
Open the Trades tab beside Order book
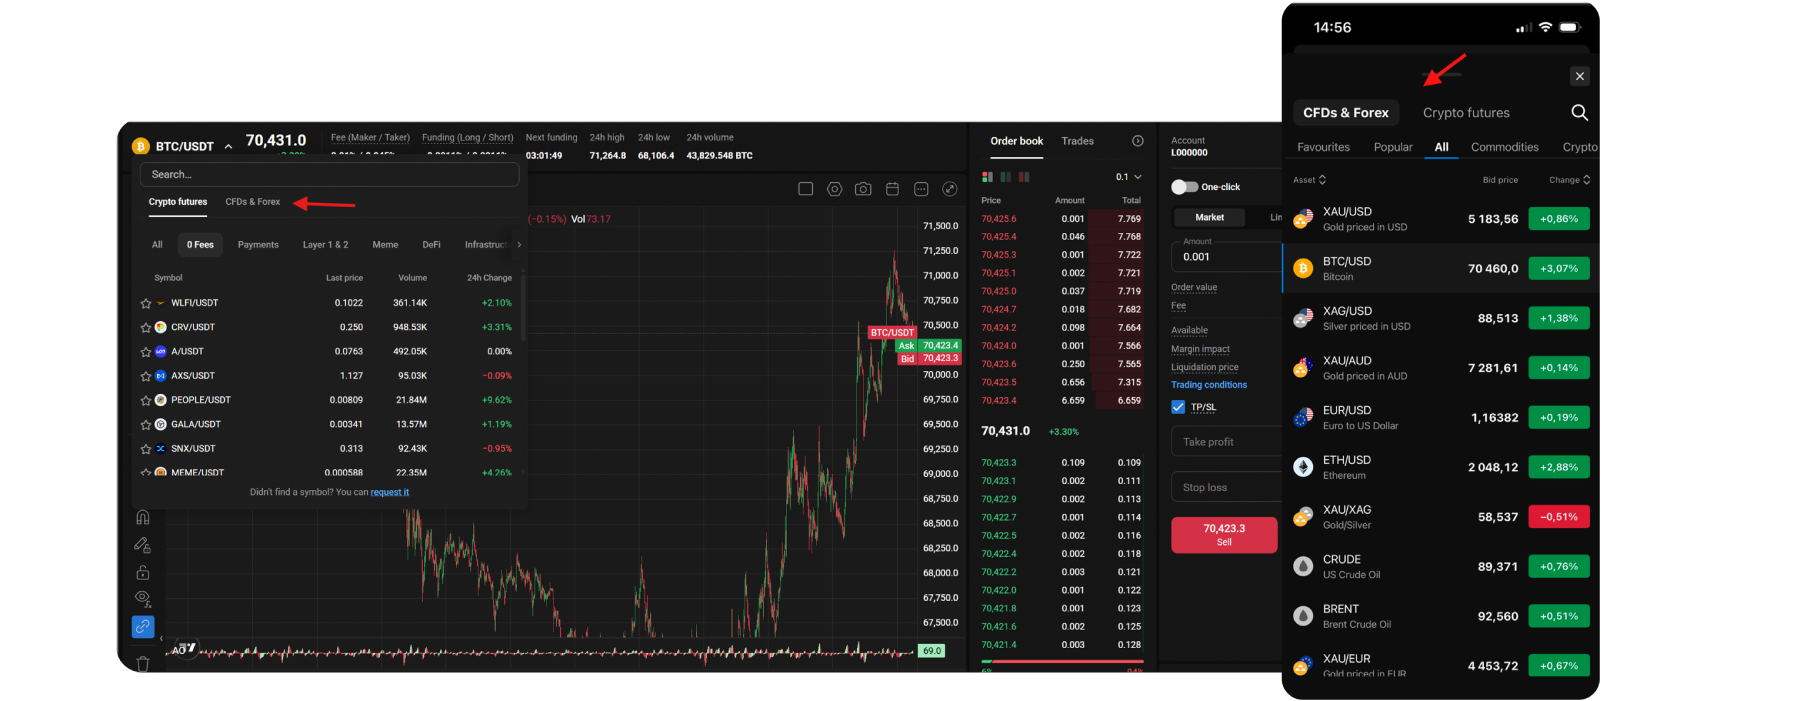1077,141
